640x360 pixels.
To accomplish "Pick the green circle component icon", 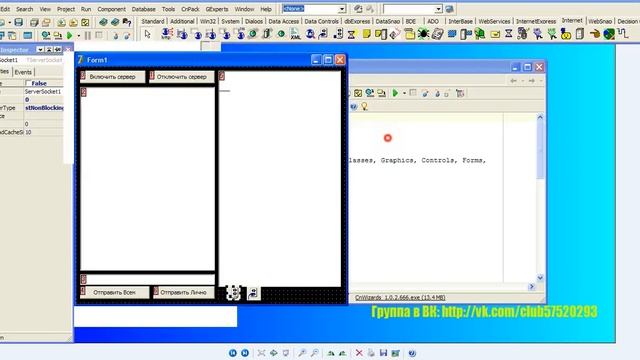I will coord(281,34).
